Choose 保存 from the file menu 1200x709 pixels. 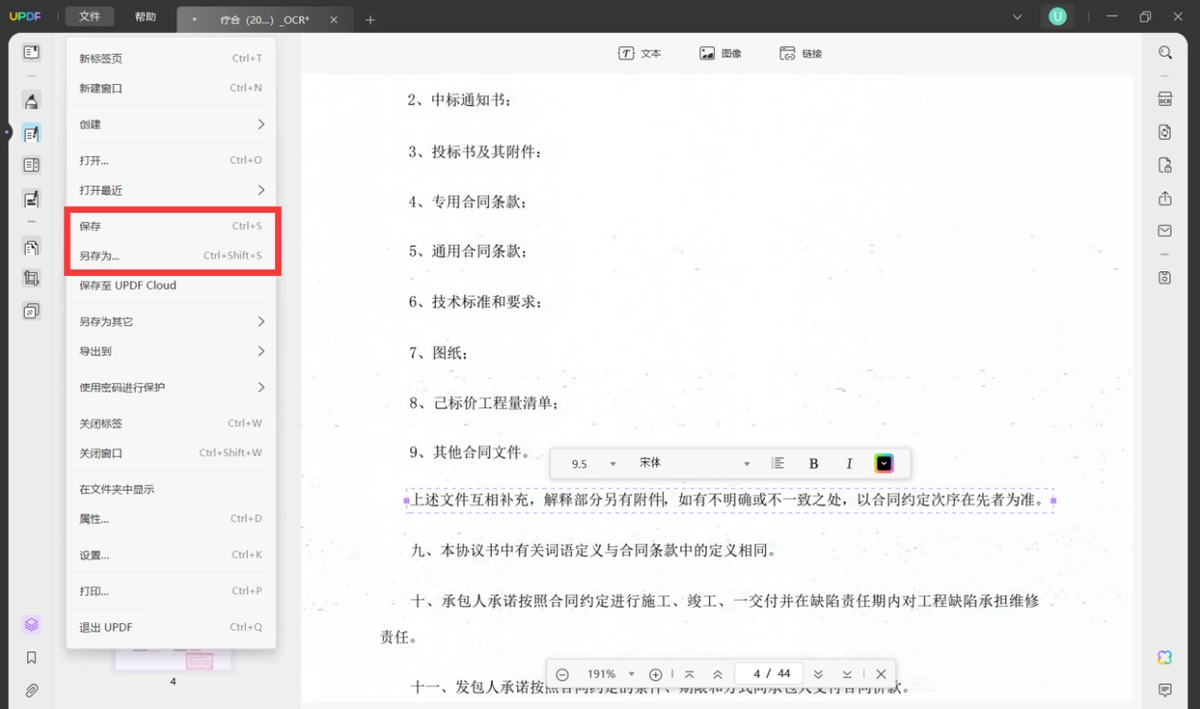171,226
